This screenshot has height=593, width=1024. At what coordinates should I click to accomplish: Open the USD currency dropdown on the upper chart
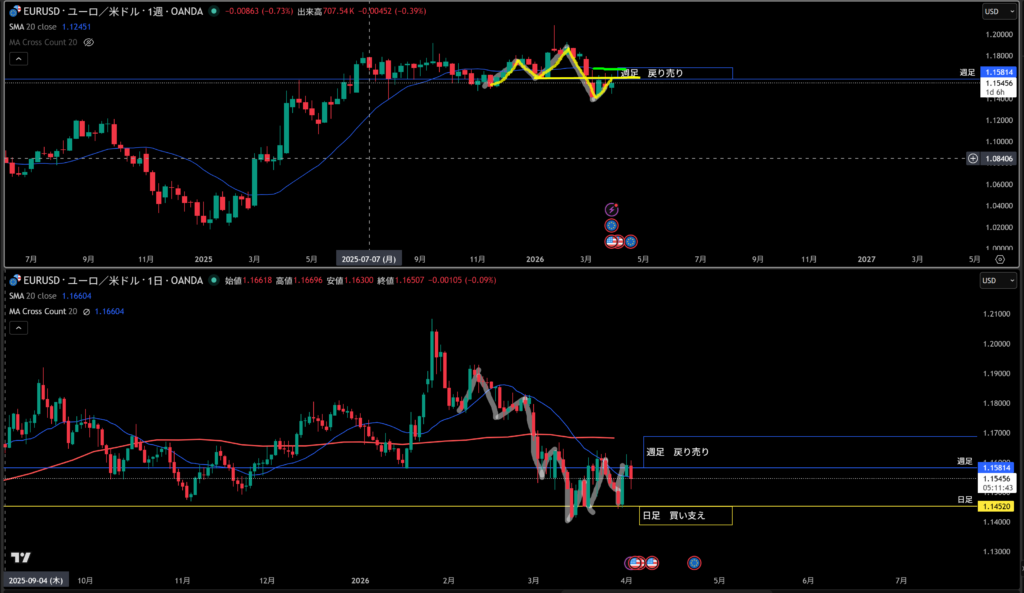point(993,12)
